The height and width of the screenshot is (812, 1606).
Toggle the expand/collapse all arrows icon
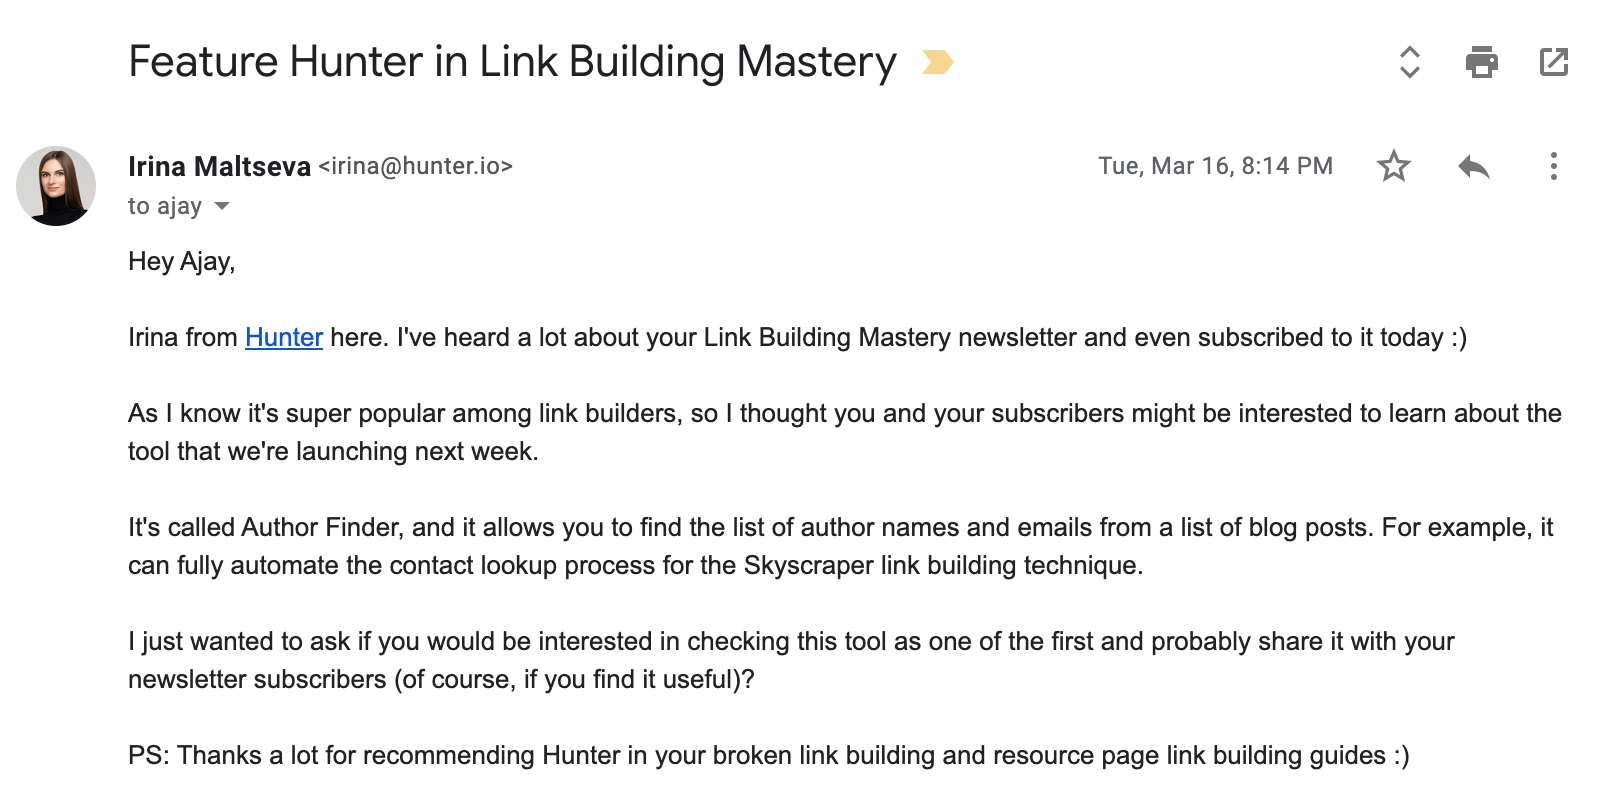1409,62
